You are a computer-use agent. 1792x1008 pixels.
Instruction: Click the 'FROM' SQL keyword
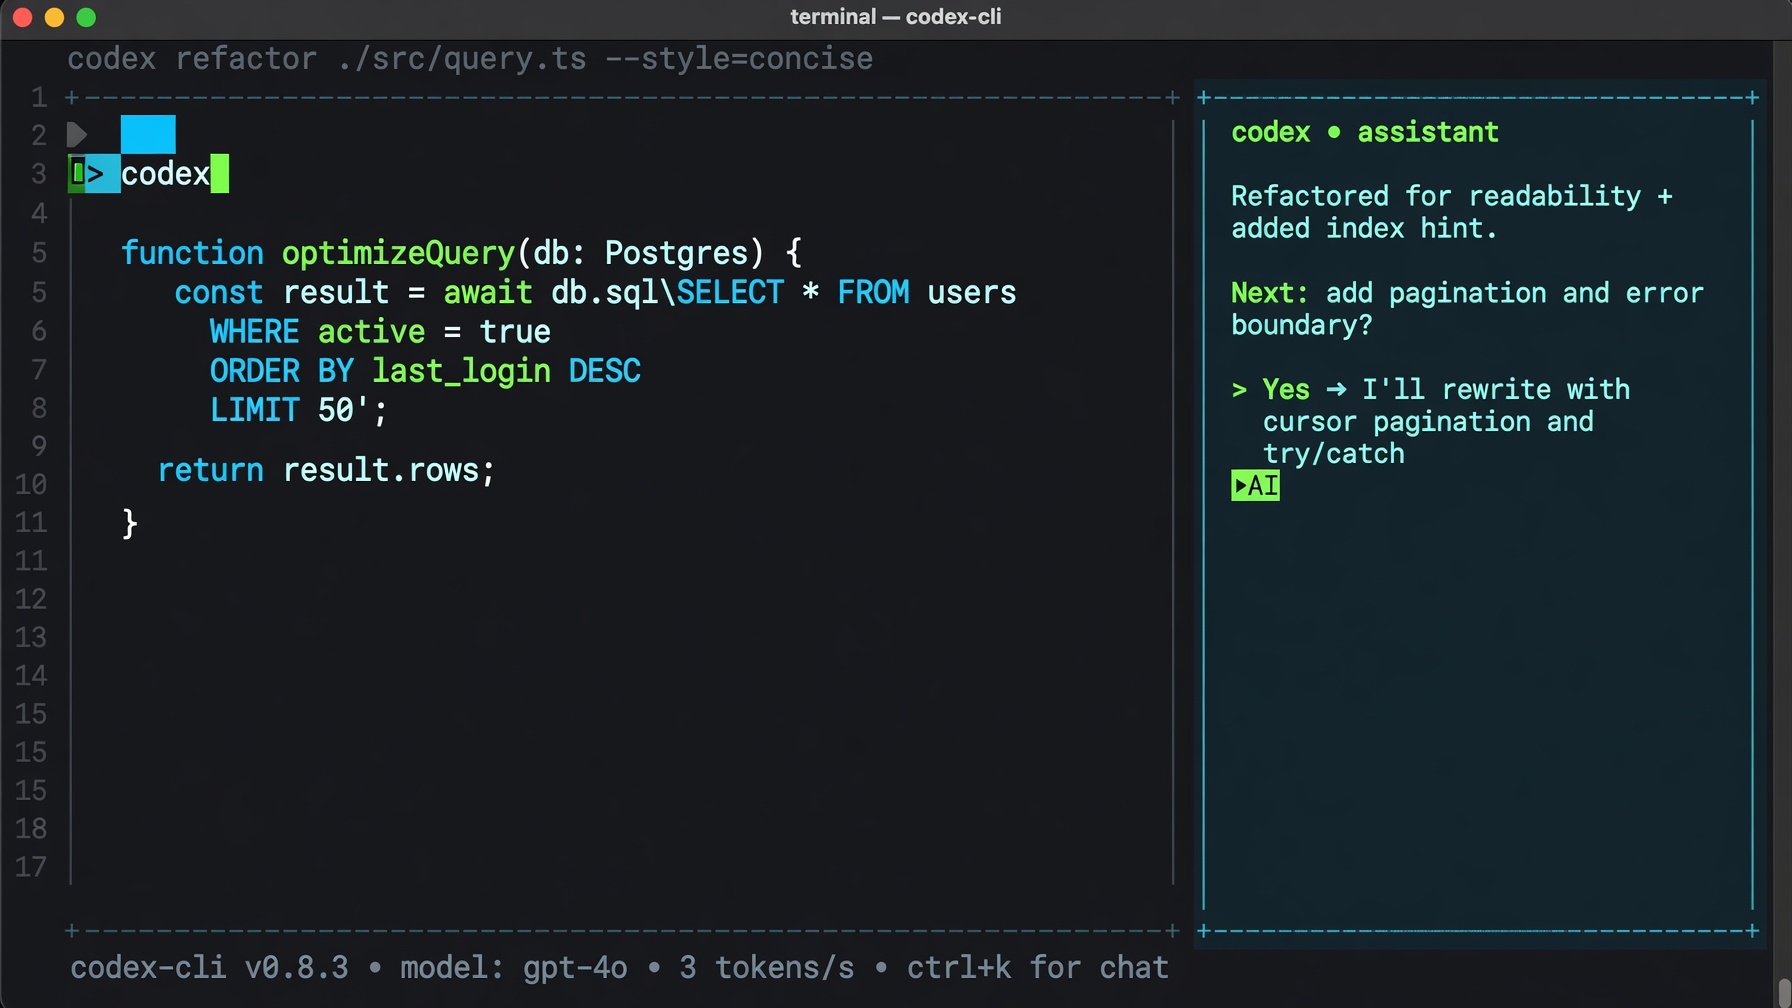(x=873, y=292)
